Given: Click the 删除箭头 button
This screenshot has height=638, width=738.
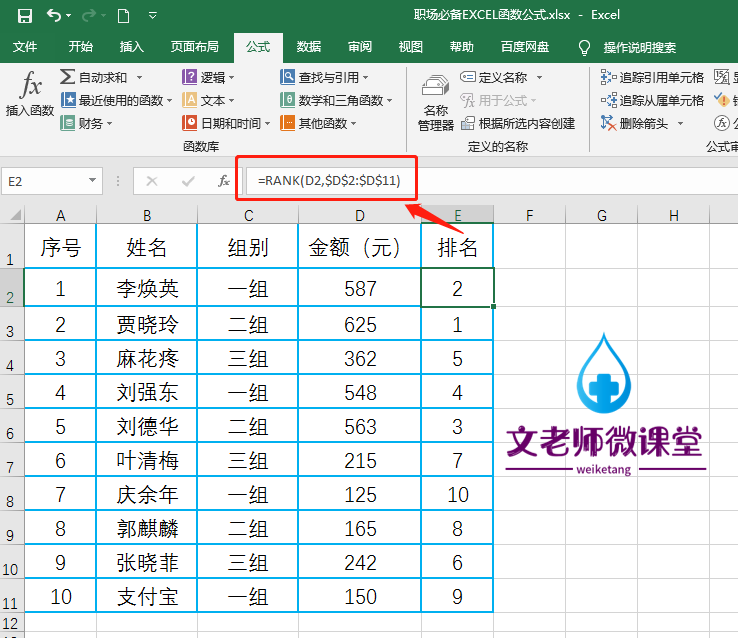Looking at the screenshot, I should (x=634, y=123).
